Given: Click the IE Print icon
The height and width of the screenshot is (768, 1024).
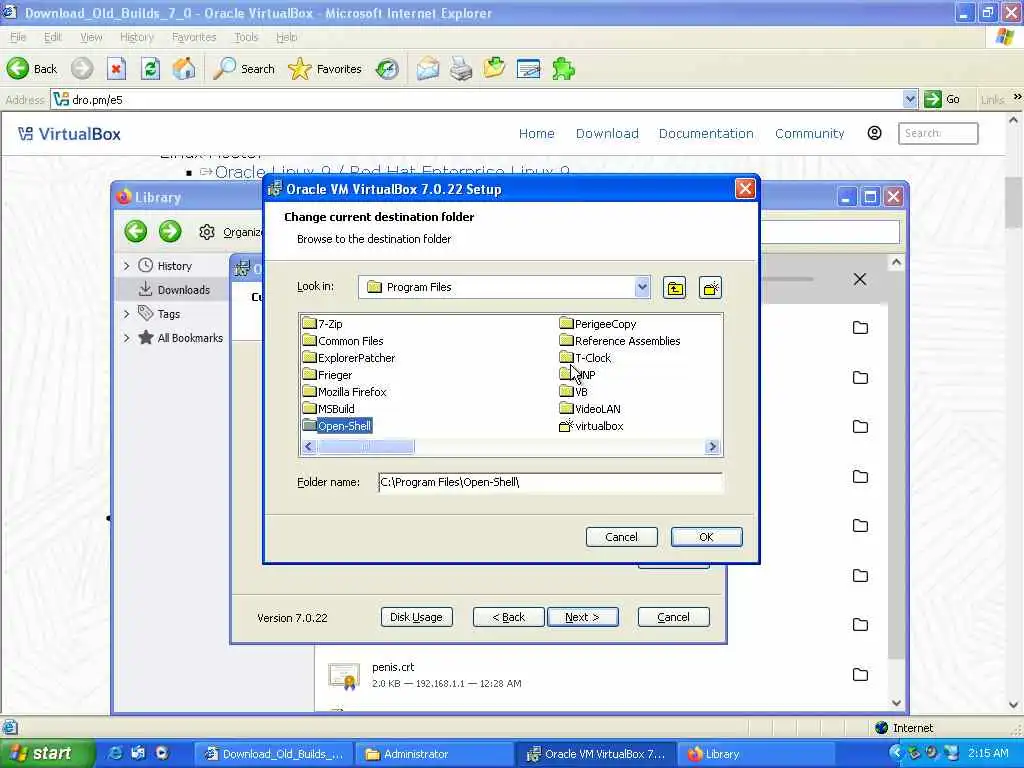Looking at the screenshot, I should click(x=461, y=69).
